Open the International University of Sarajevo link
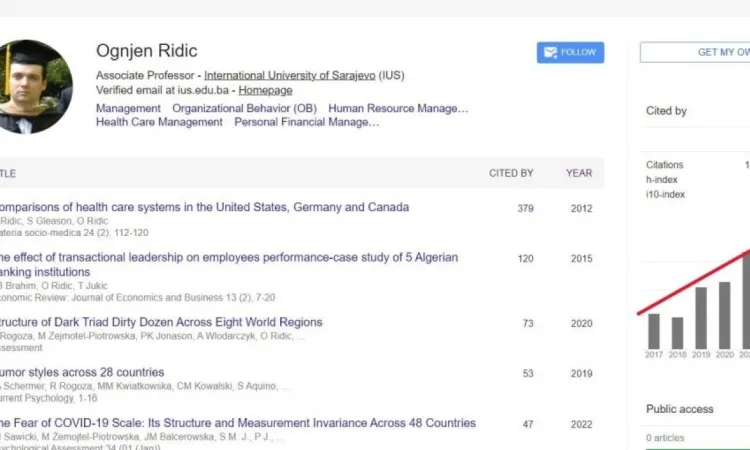 coord(289,76)
